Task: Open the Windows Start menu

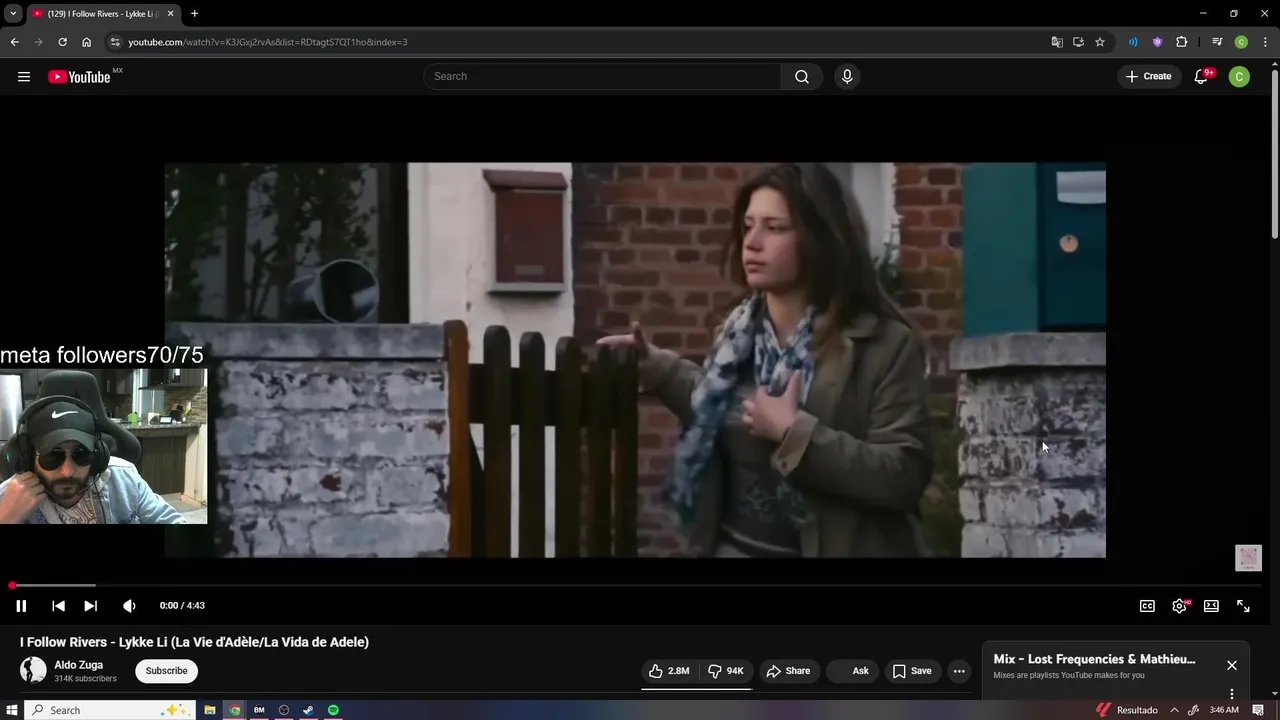Action: point(12,710)
